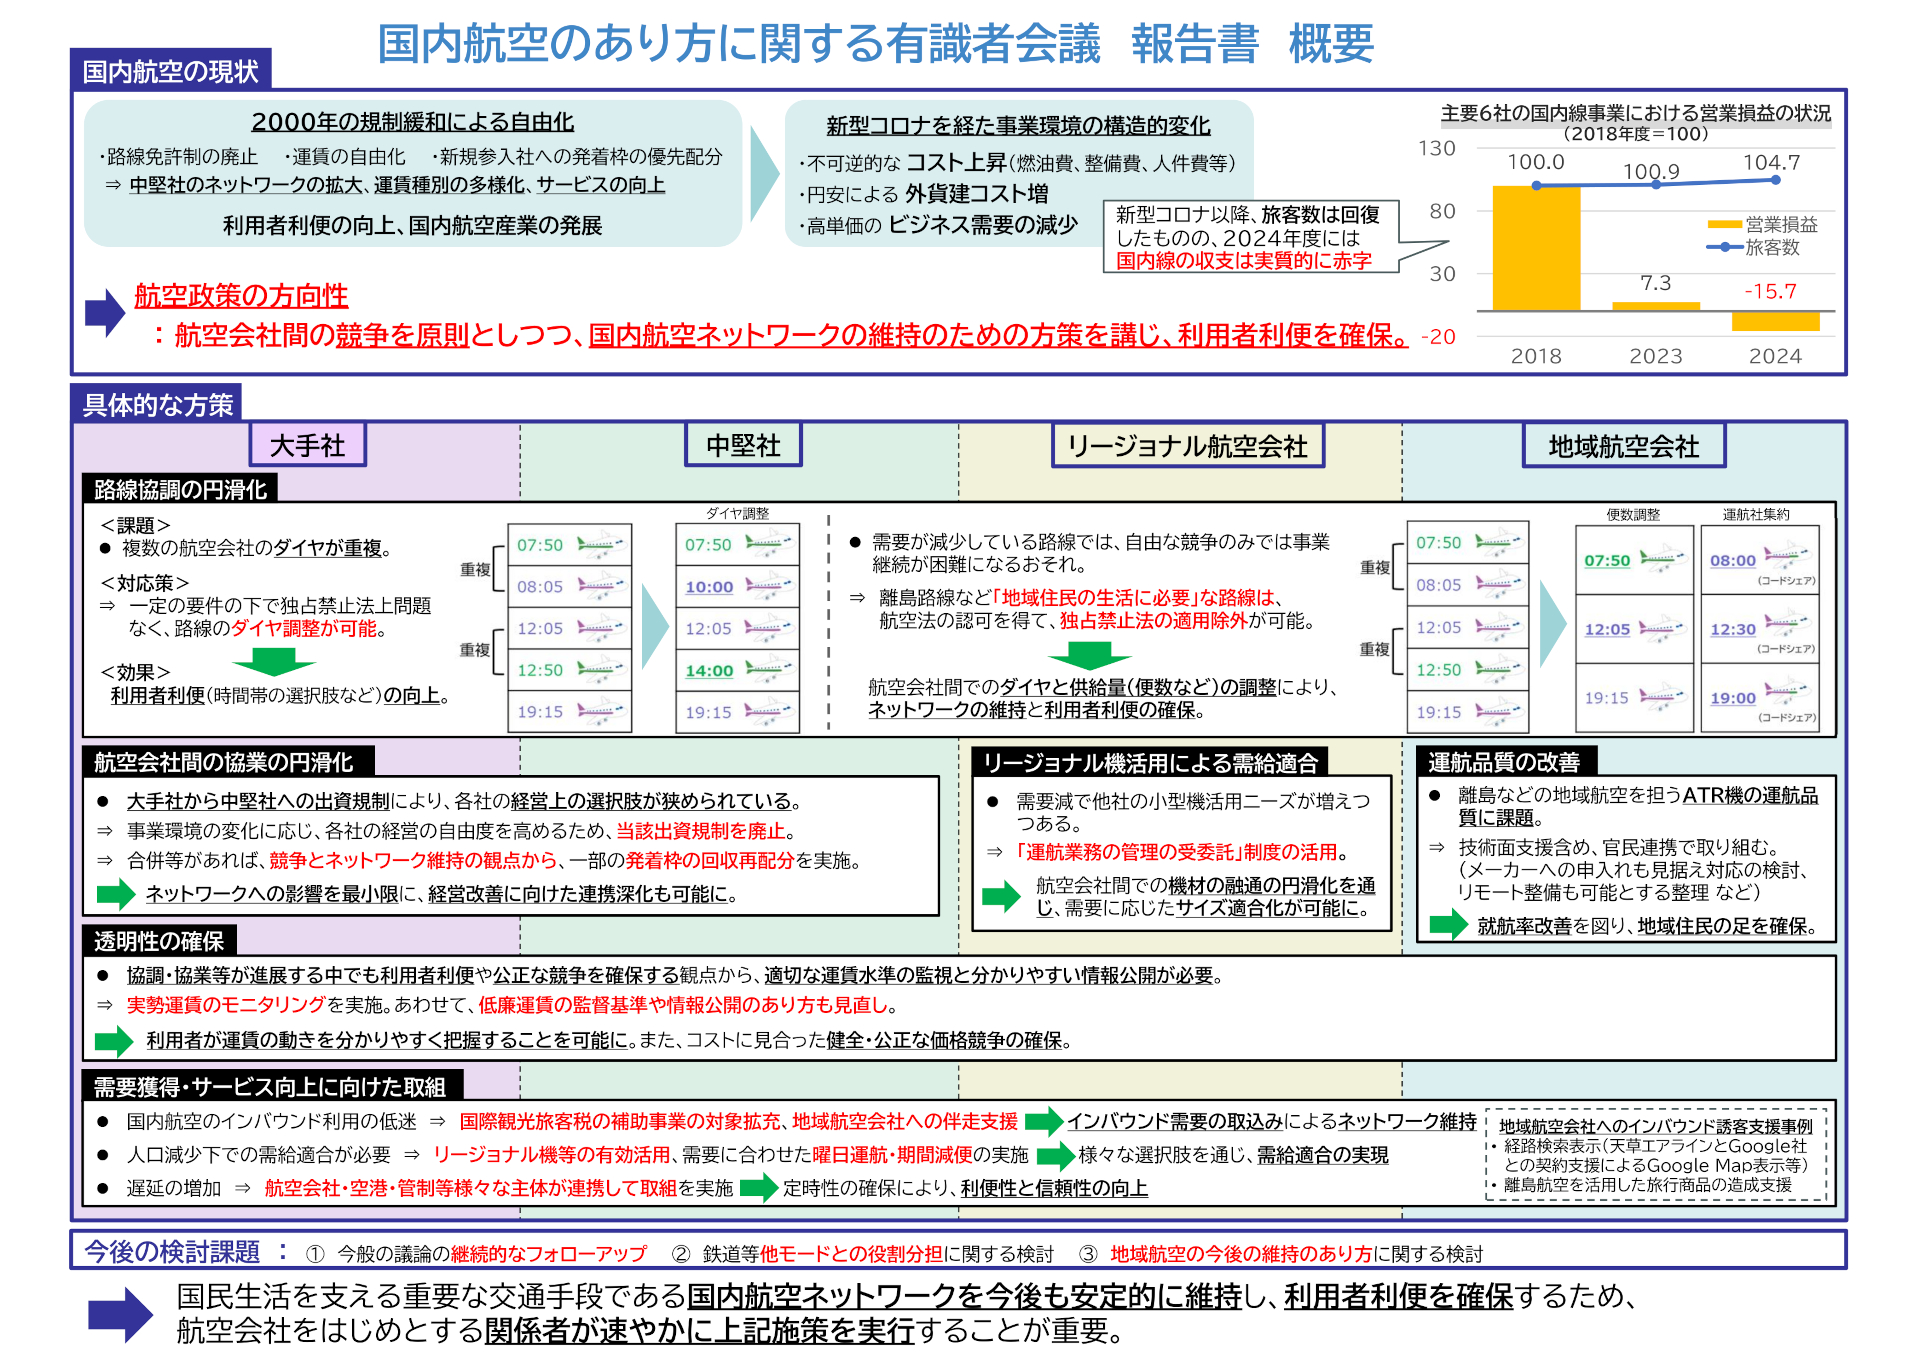The width and height of the screenshot is (1920, 1358).
Task: Click the red text 実勢運賃のモニタリング
Action: (226, 1004)
